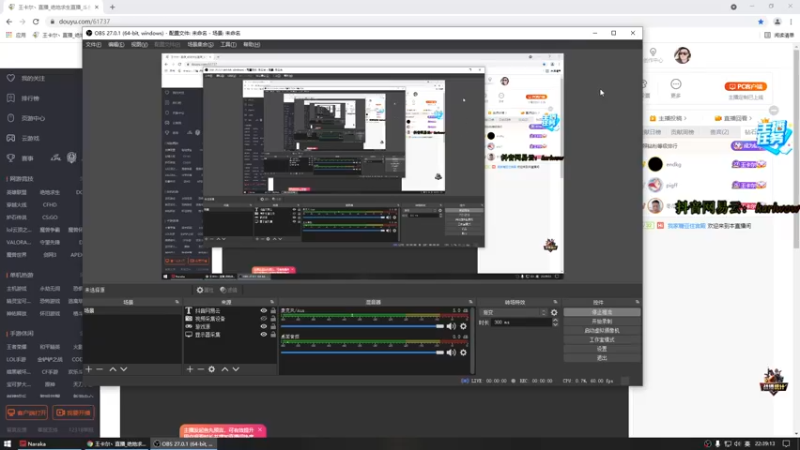800x450 pixels.
Task: Mute the microphone channel speaker icon
Action: click(452, 326)
